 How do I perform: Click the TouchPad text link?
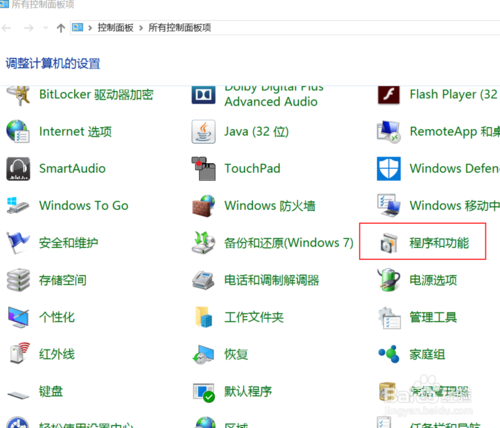pyautogui.click(x=252, y=169)
